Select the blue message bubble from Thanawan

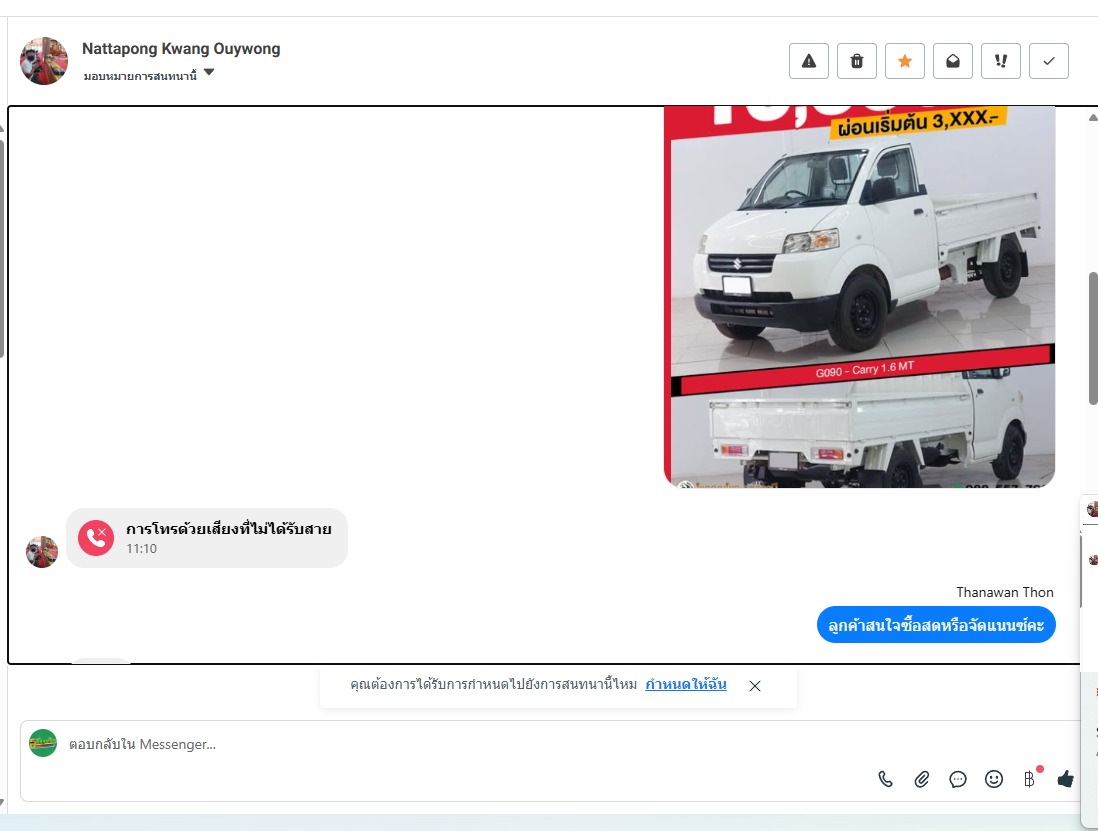click(936, 624)
